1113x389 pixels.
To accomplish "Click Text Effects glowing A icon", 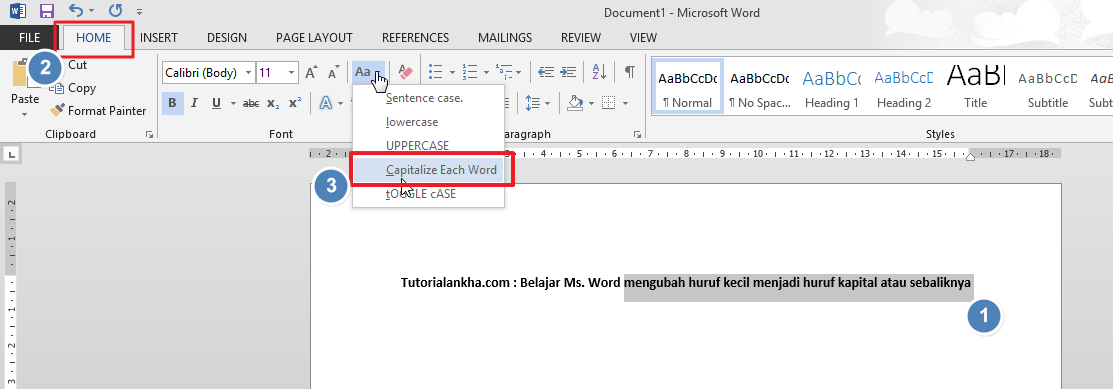I will coord(326,103).
